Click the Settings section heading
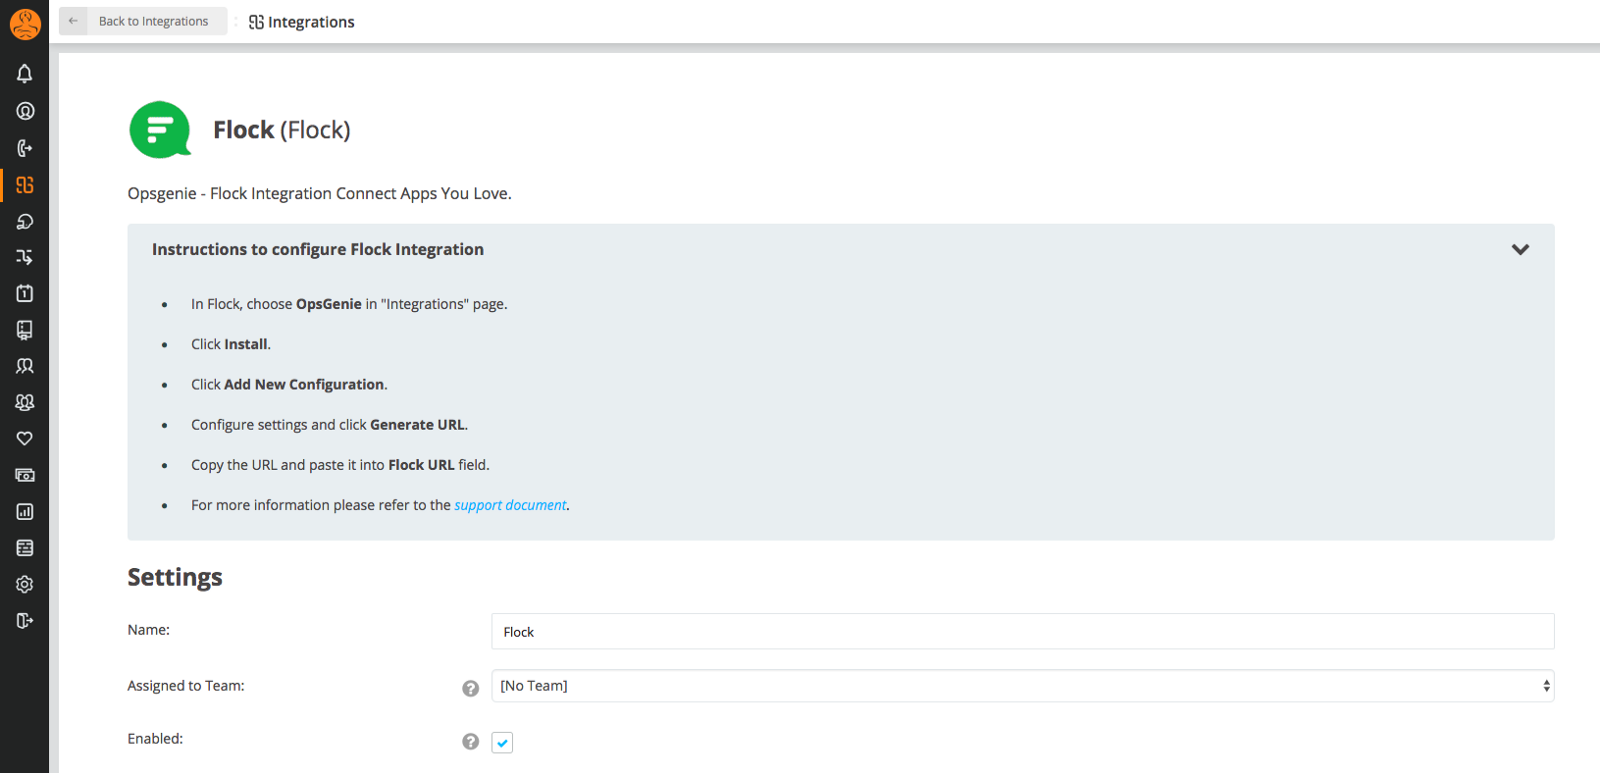 [x=175, y=577]
